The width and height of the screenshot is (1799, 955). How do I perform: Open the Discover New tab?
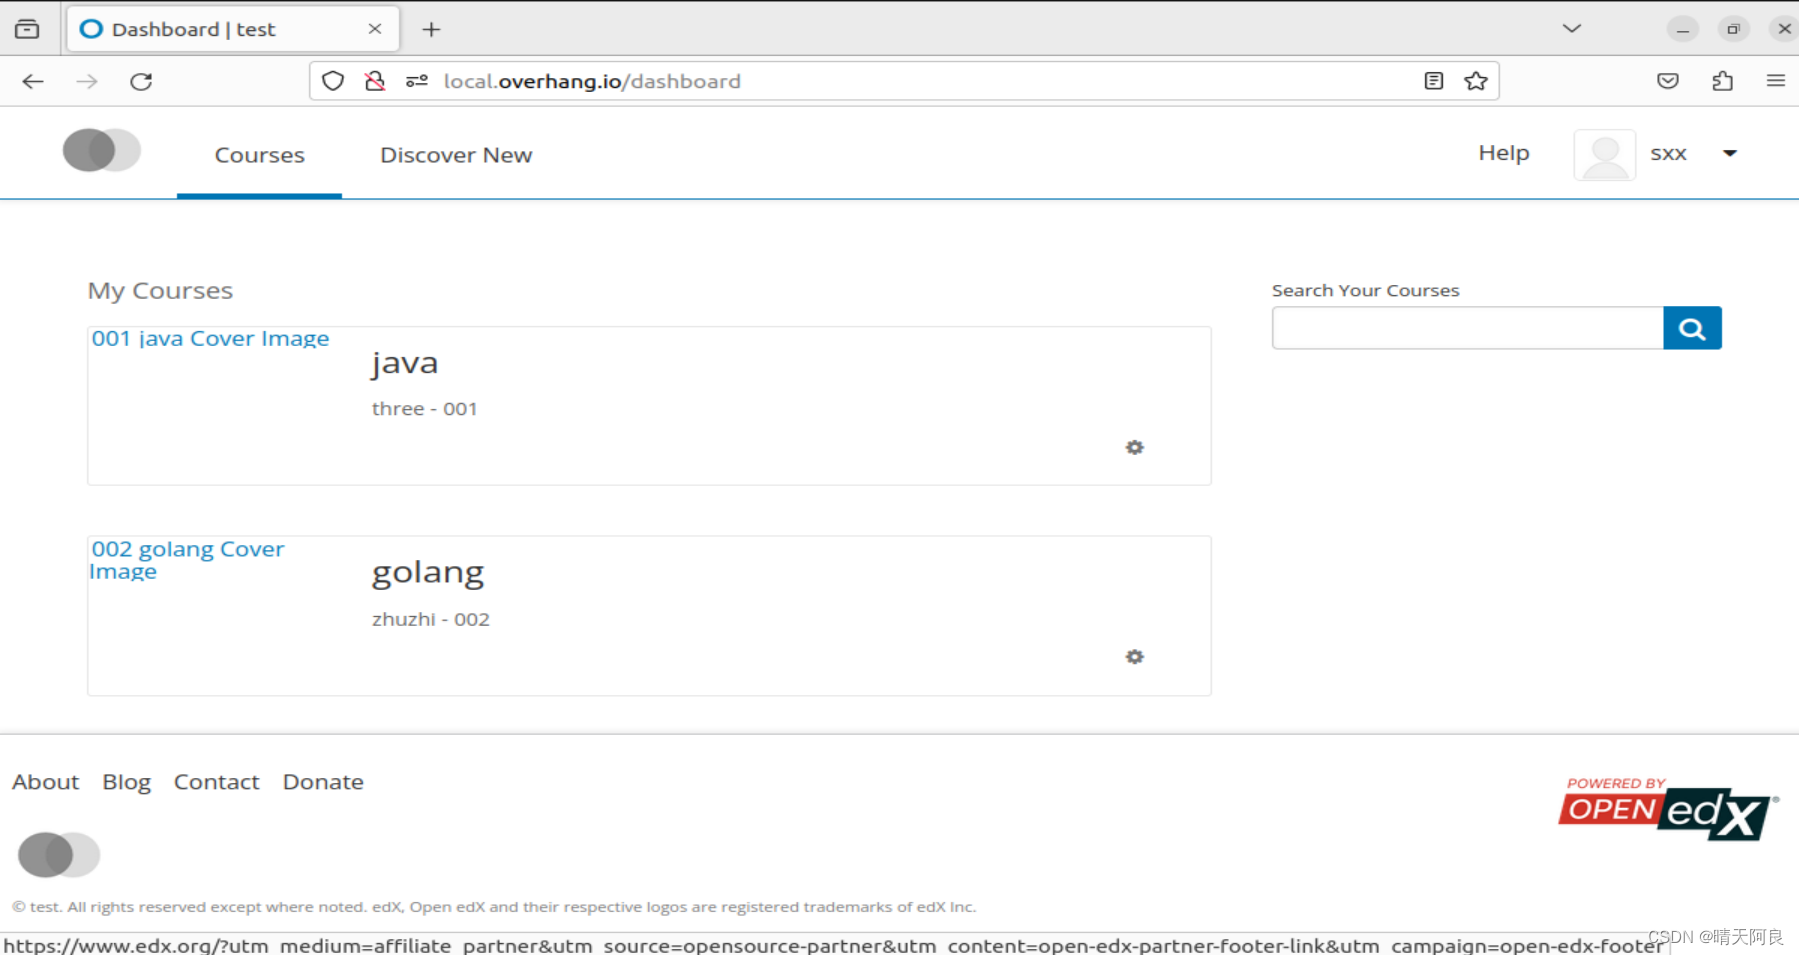point(456,155)
